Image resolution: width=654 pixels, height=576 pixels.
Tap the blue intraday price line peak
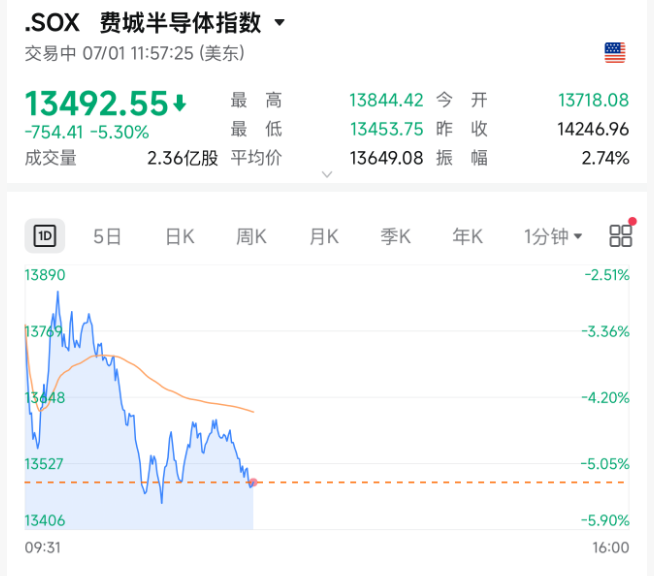tap(58, 293)
